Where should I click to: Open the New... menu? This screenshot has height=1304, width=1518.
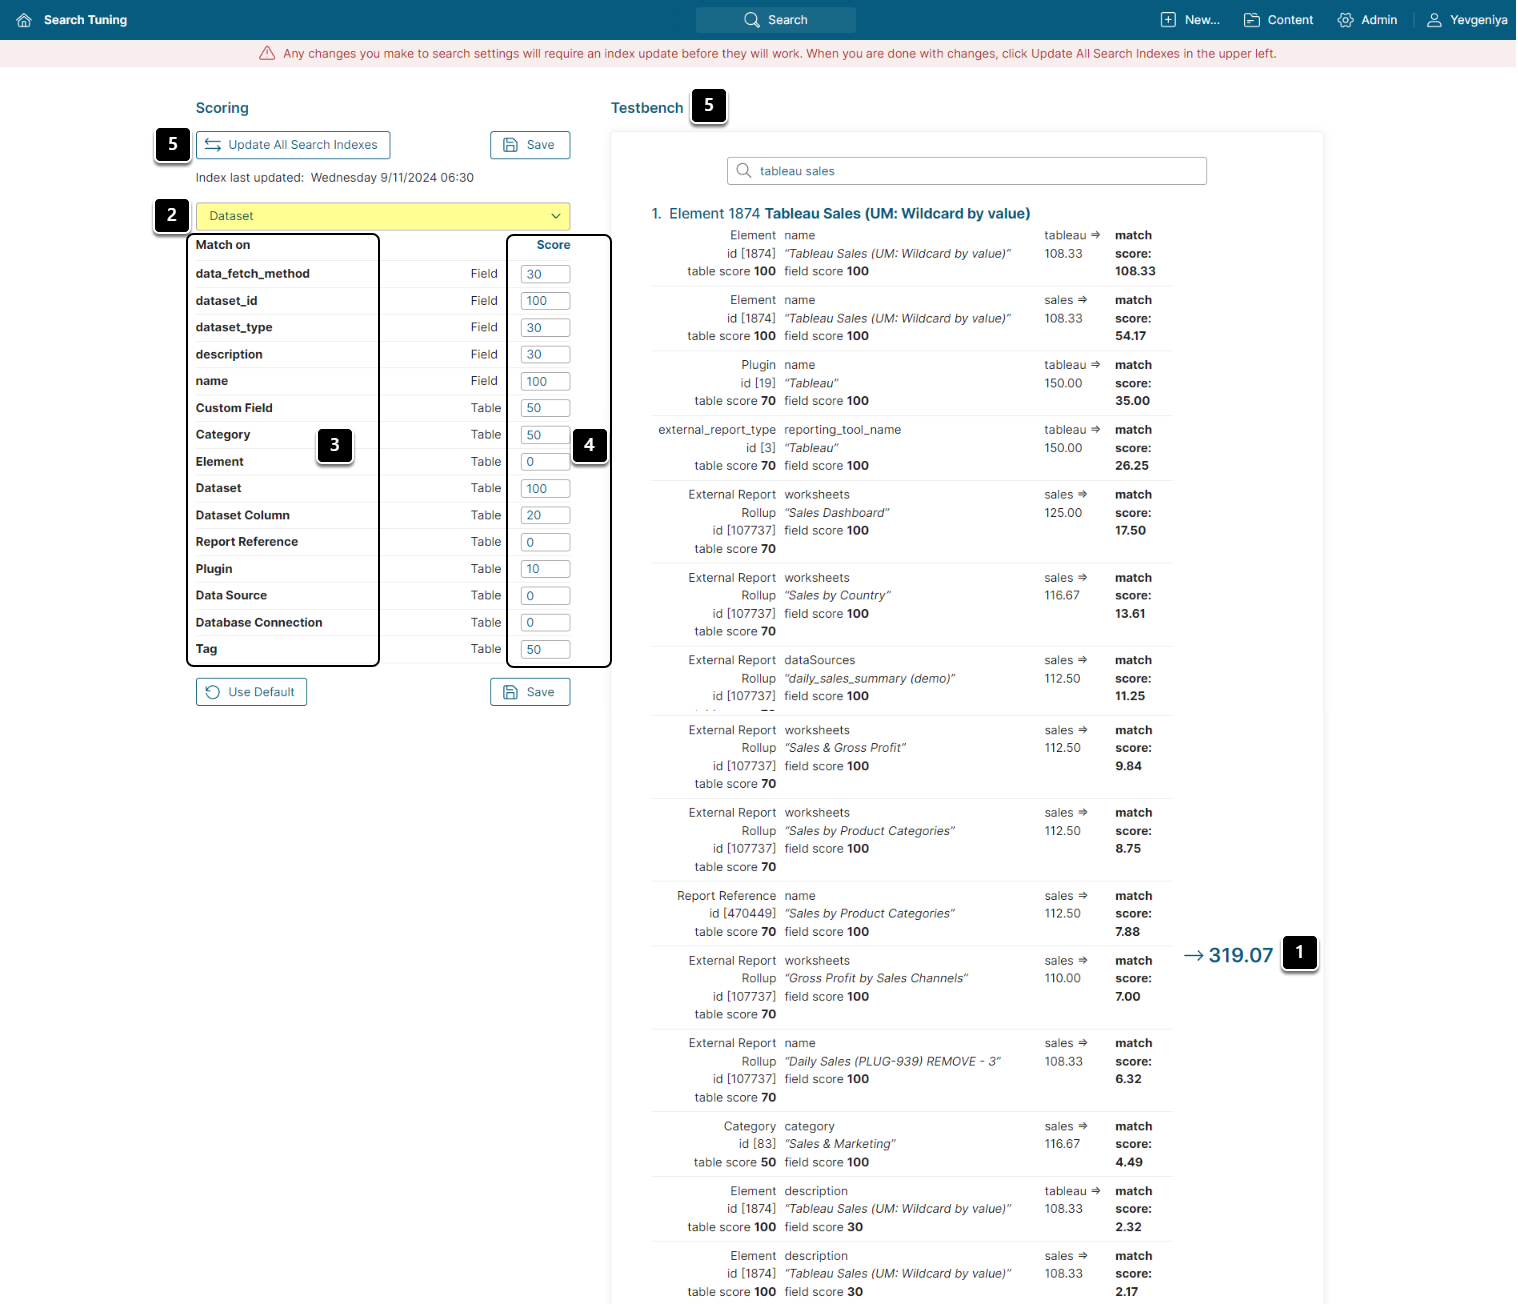tap(1190, 20)
